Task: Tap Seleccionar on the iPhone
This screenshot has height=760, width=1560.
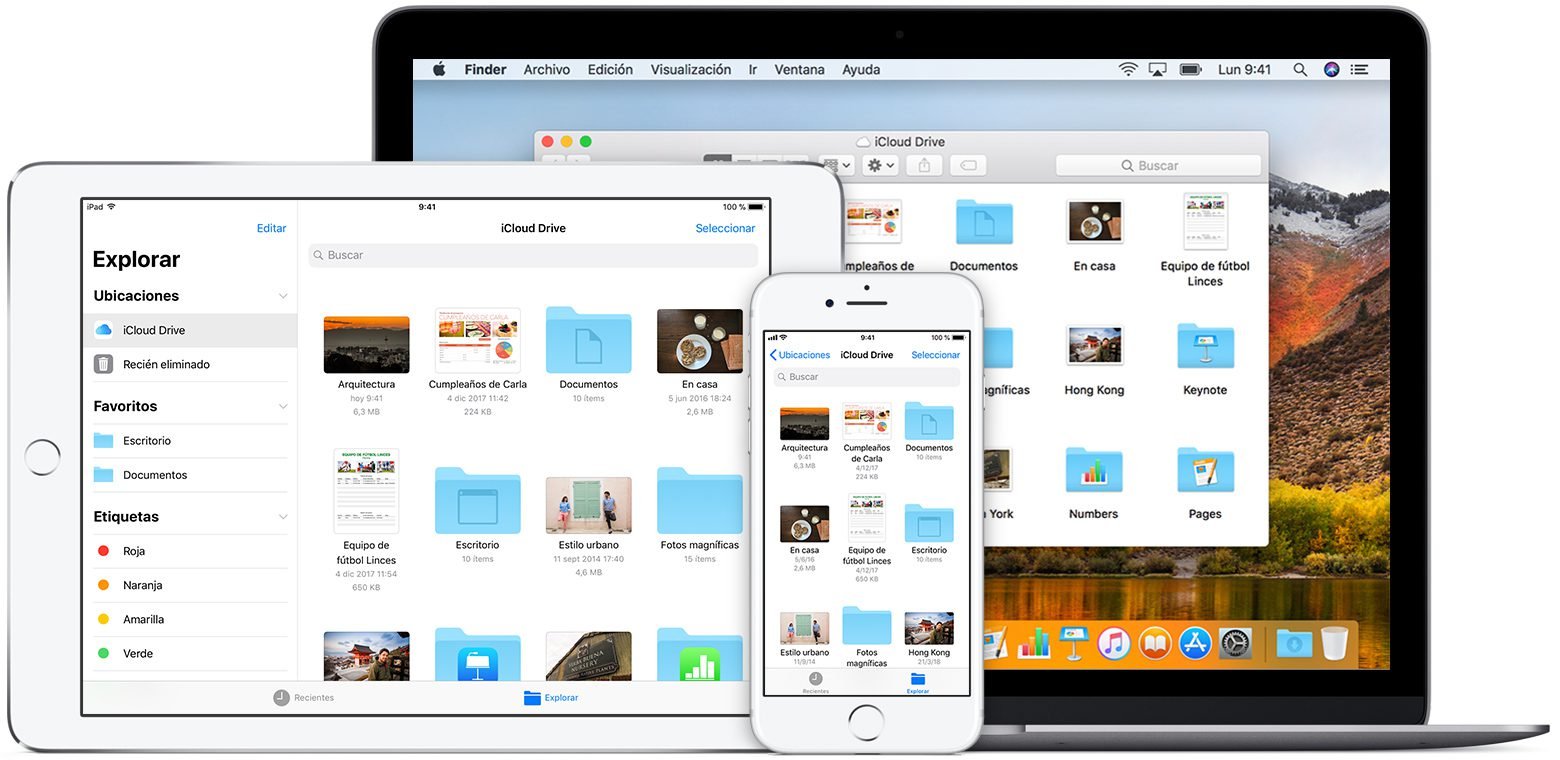Action: tap(936, 355)
